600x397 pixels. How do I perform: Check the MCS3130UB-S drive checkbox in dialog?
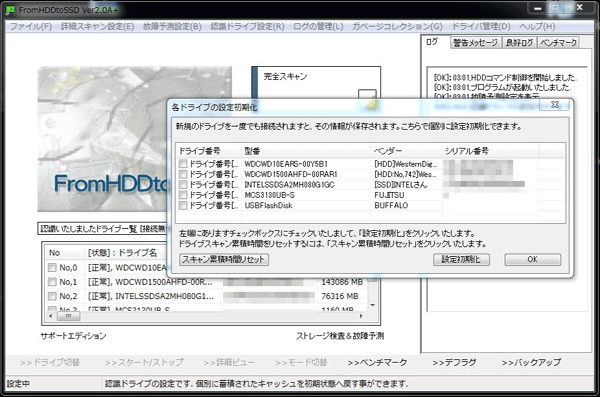(183, 195)
